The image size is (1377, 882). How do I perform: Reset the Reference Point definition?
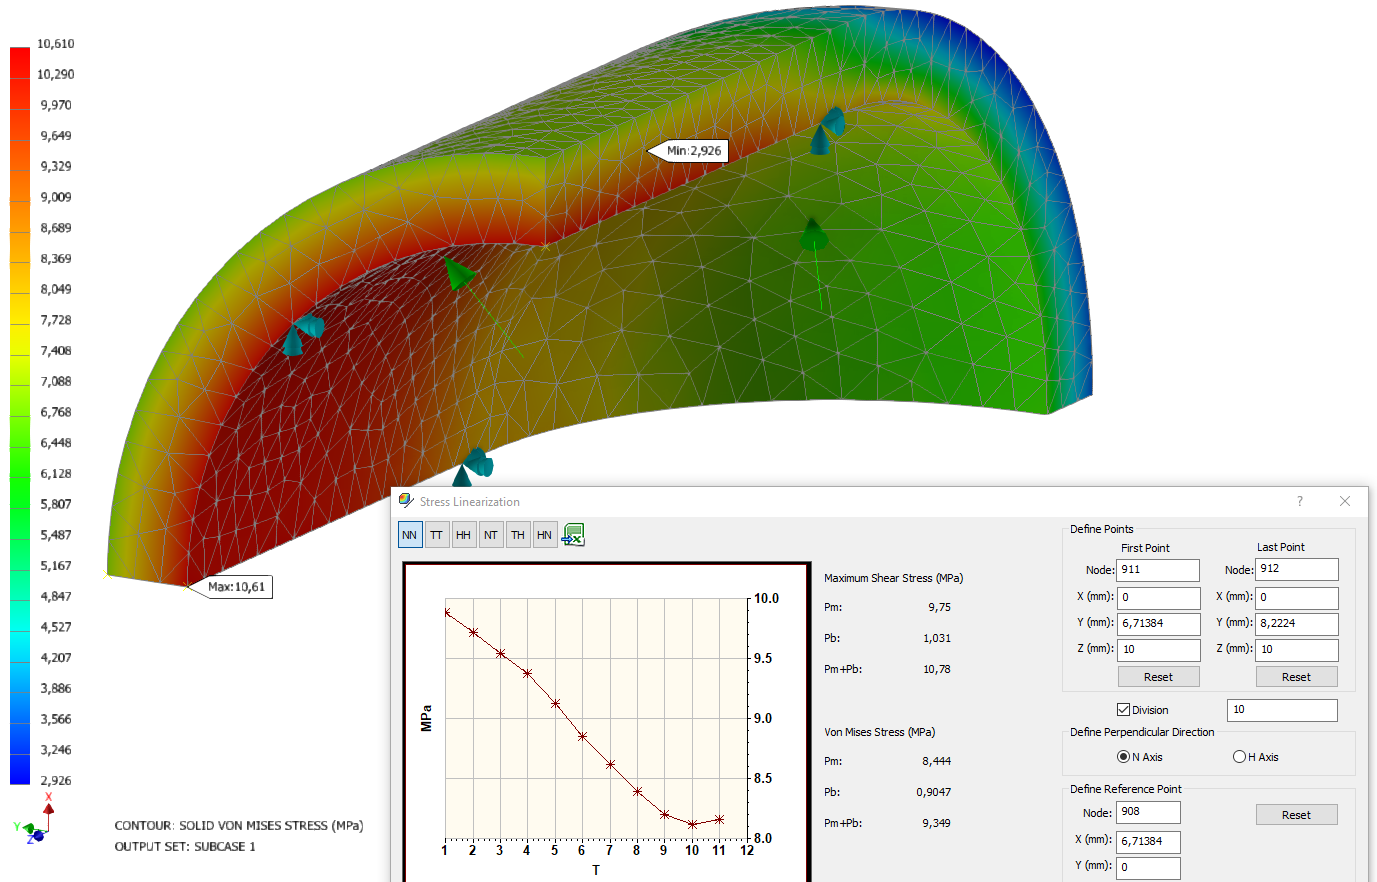pos(1297,815)
